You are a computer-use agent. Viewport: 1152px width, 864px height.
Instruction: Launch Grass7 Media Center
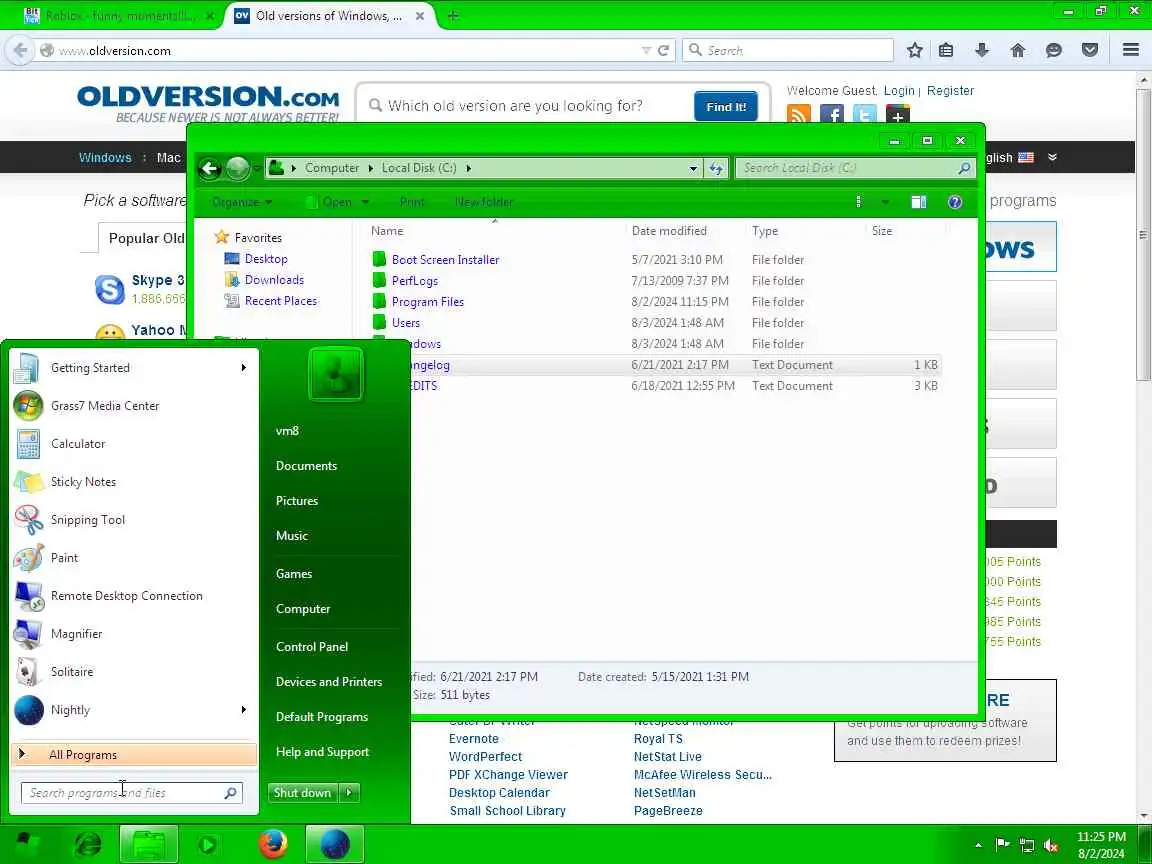tap(132, 406)
